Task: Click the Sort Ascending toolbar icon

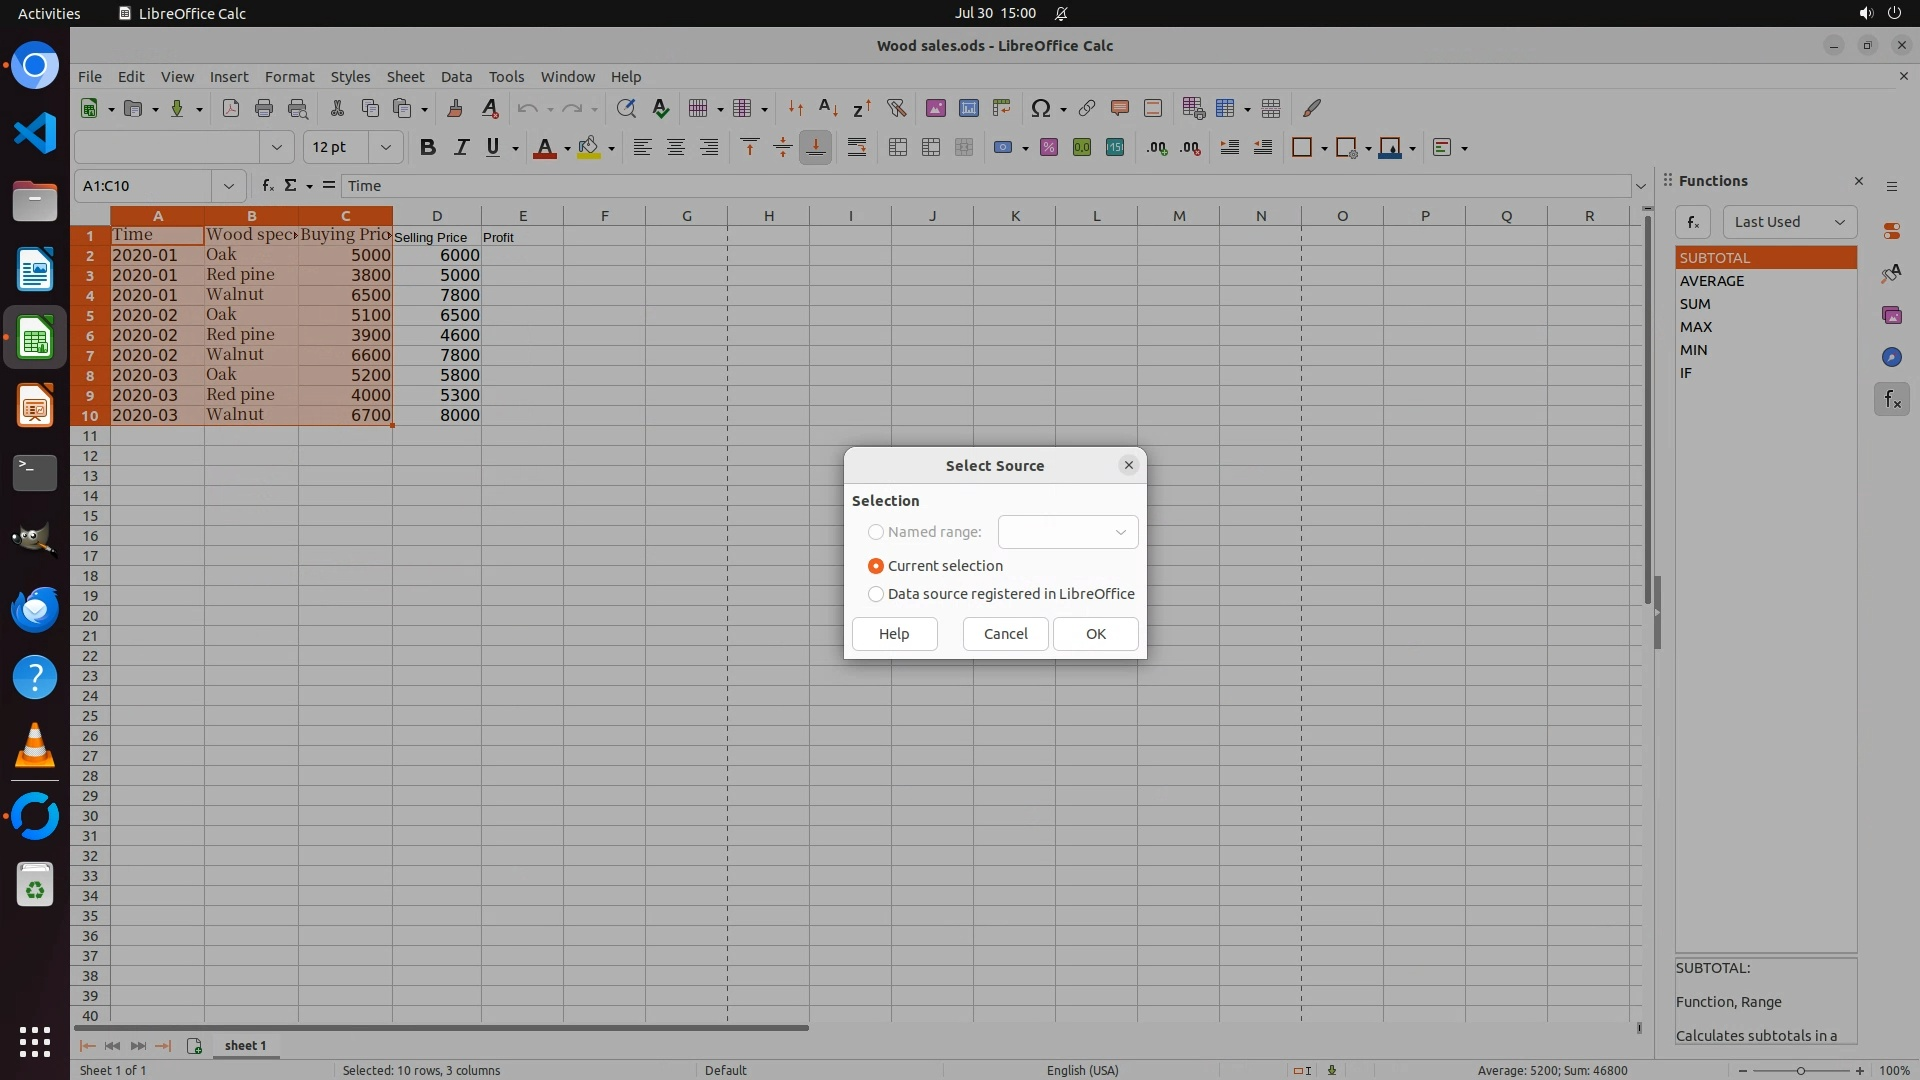Action: [828, 108]
